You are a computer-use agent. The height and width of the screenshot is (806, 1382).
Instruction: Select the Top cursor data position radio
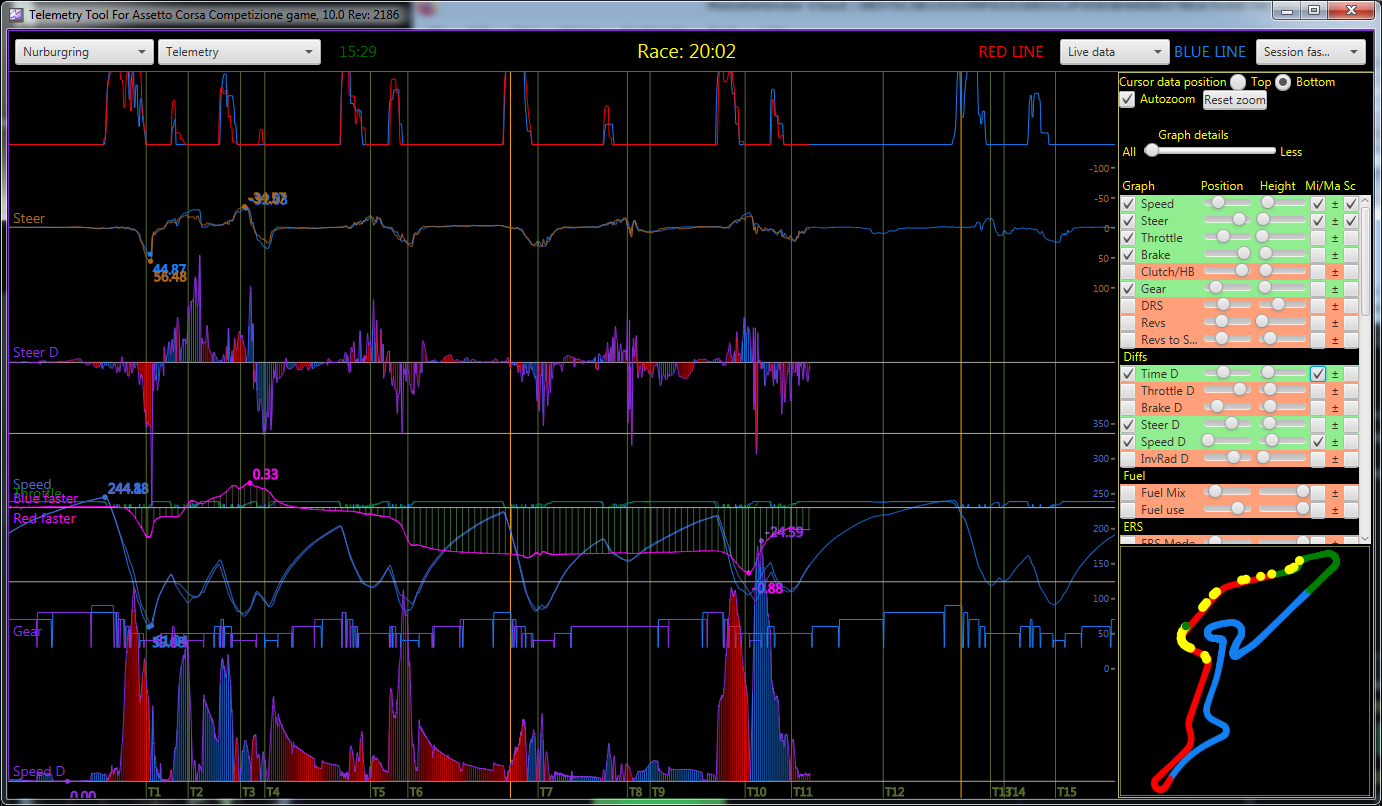coord(1240,82)
